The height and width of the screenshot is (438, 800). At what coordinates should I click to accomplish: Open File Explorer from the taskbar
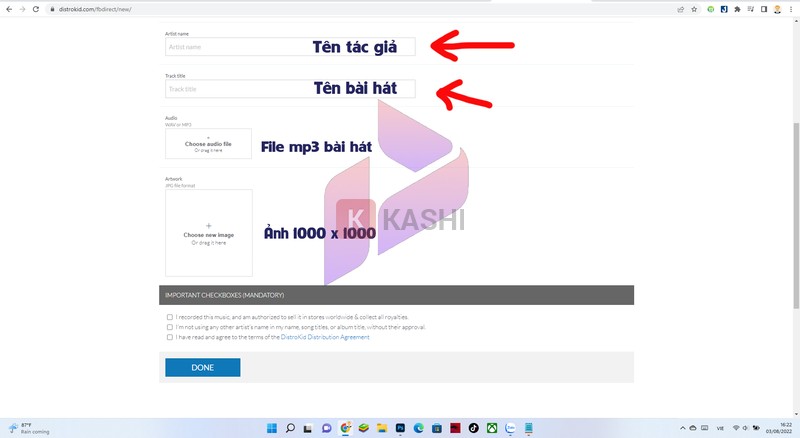click(382, 428)
